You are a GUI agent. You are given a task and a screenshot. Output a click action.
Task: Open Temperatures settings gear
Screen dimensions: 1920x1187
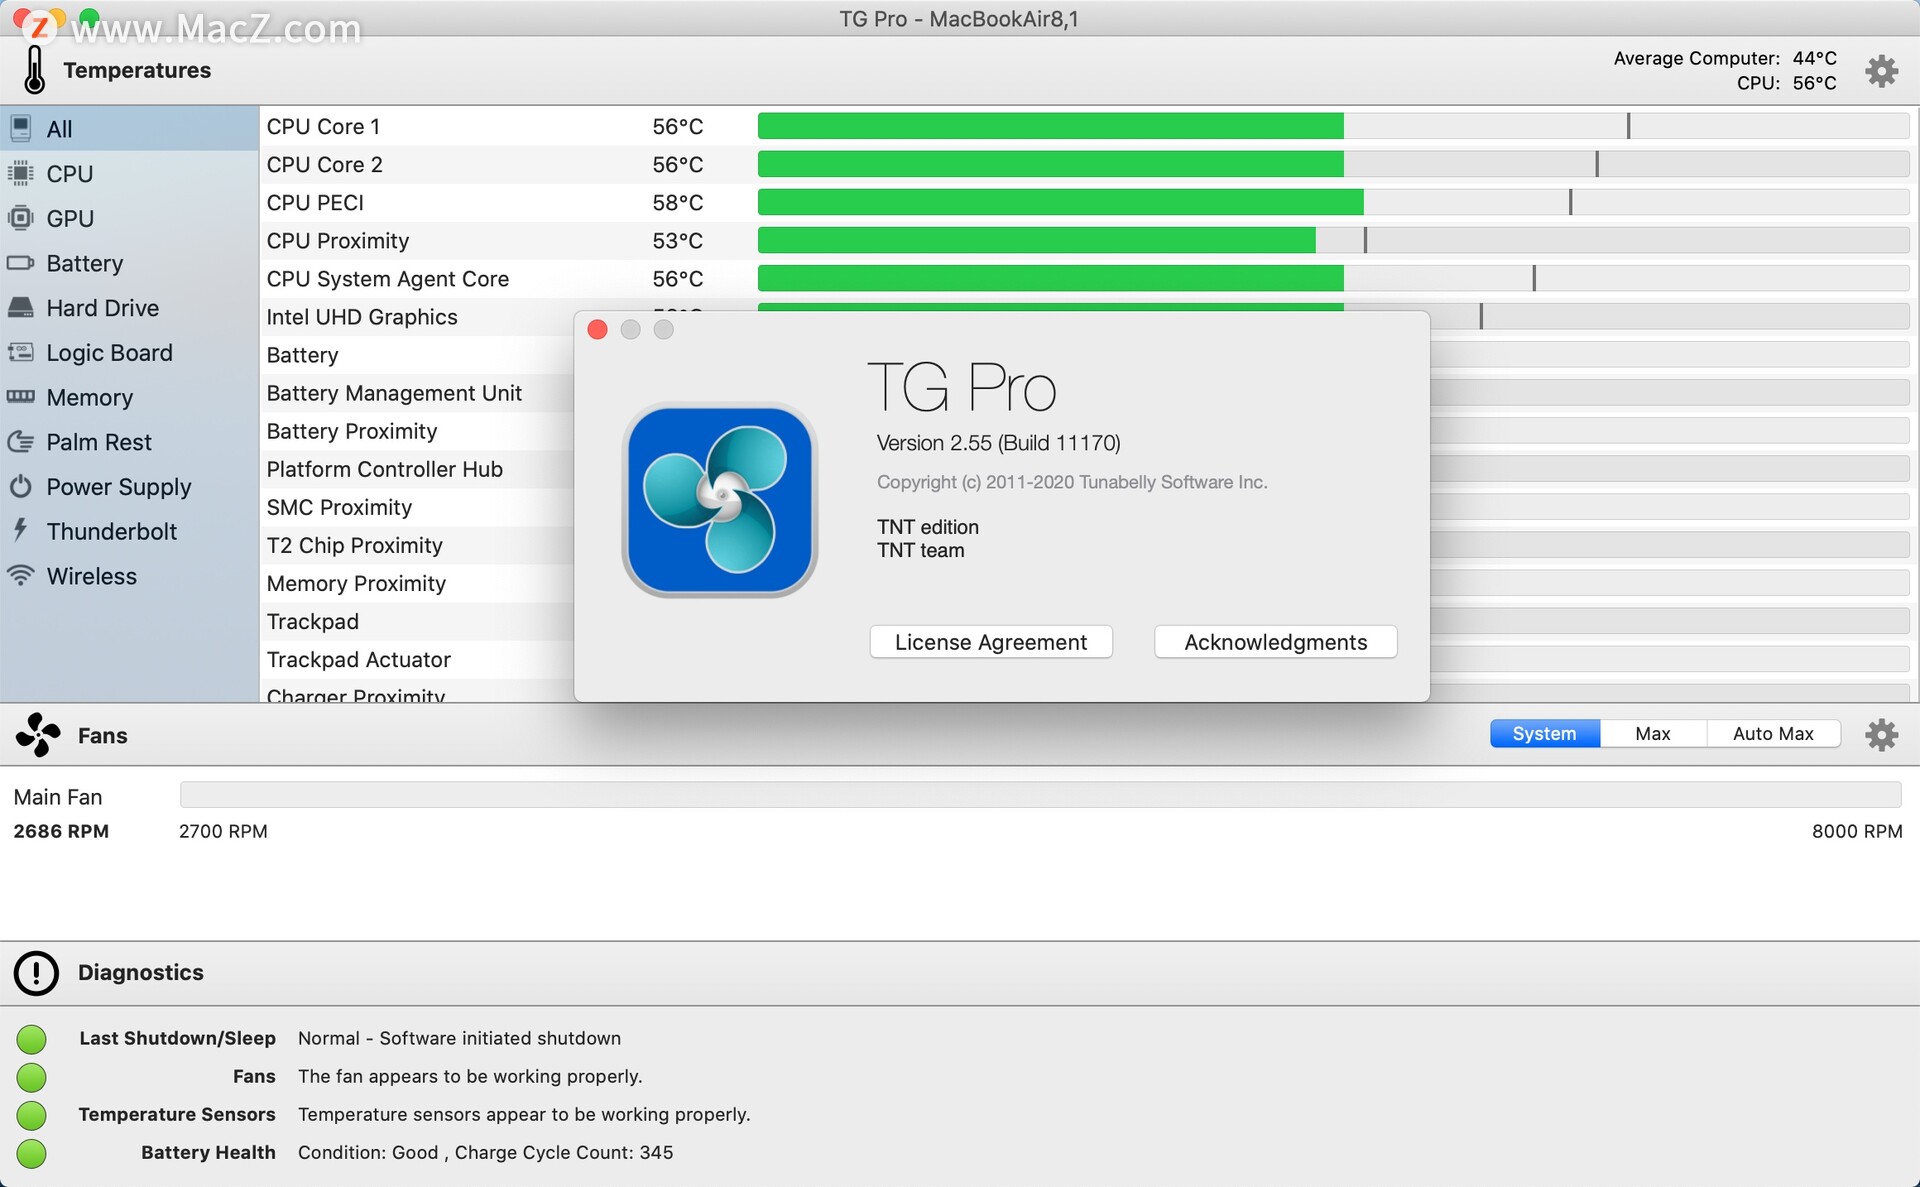tap(1881, 71)
